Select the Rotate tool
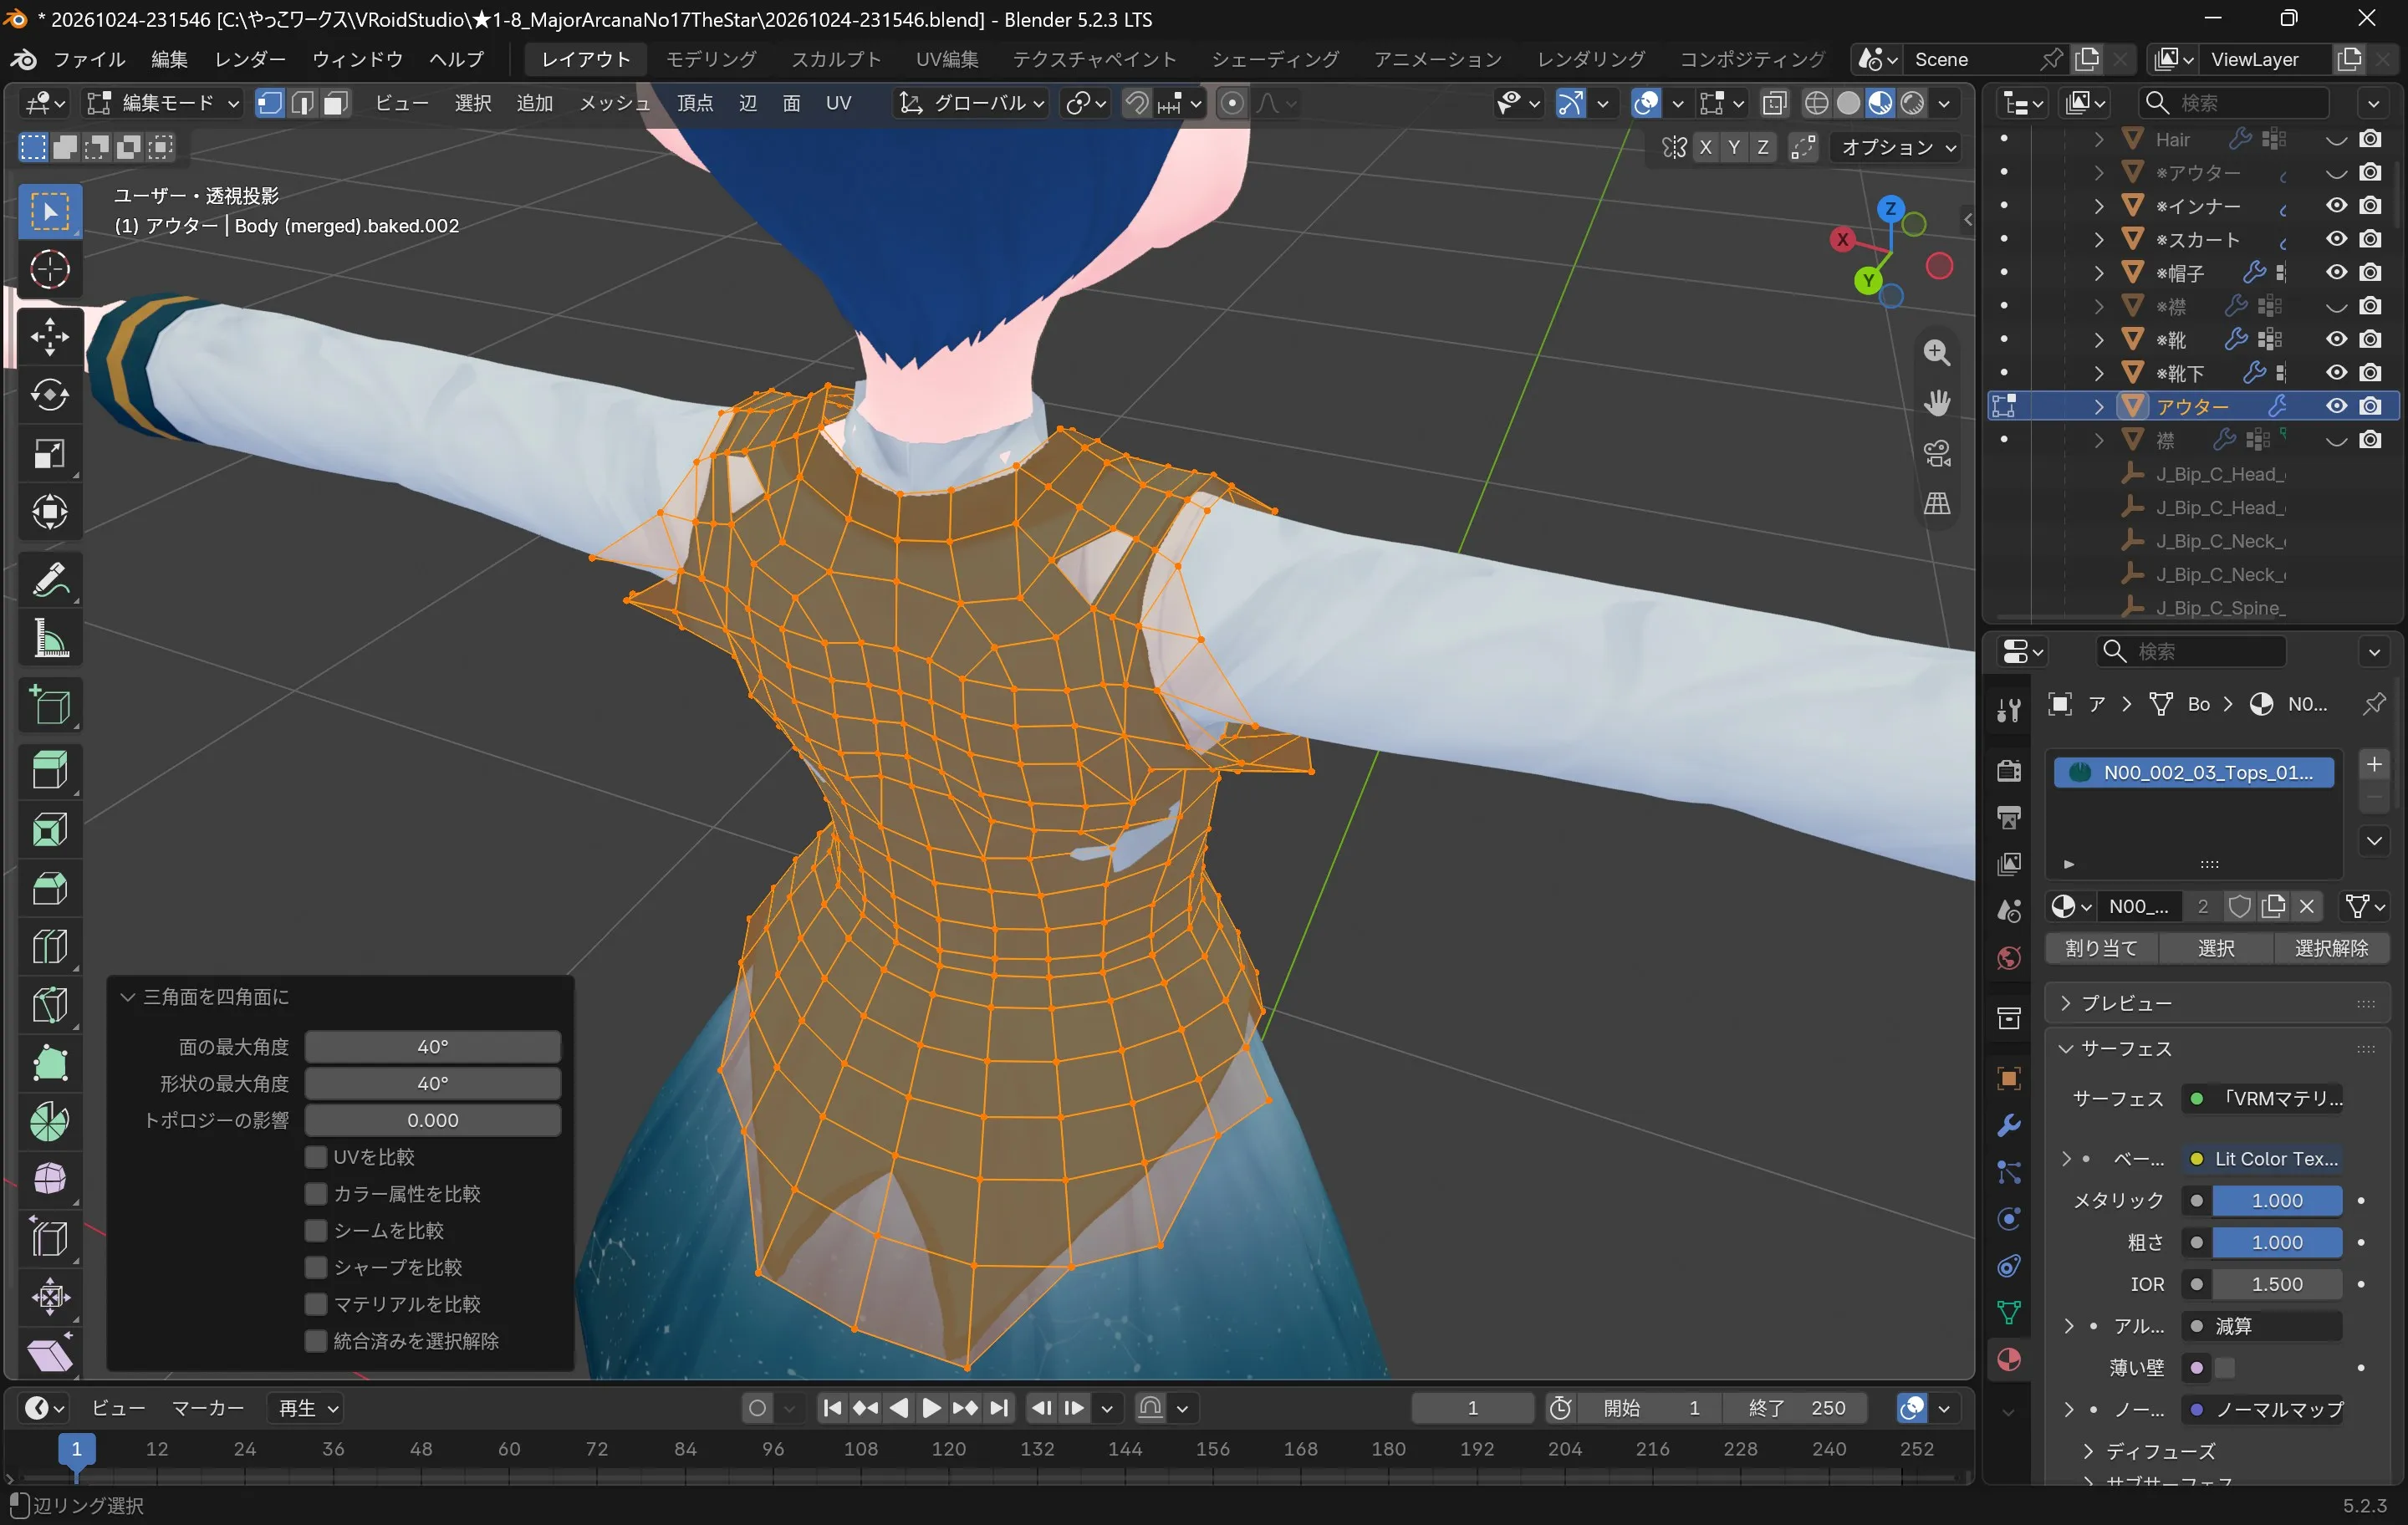 pos(49,394)
